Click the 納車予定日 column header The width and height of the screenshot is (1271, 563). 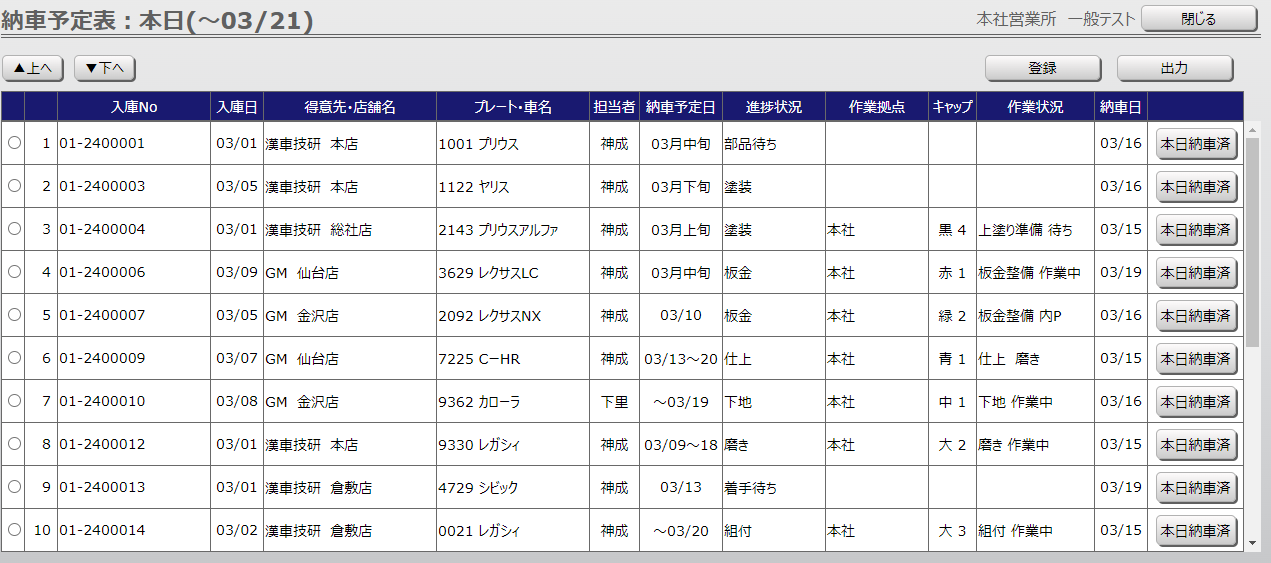pos(681,107)
